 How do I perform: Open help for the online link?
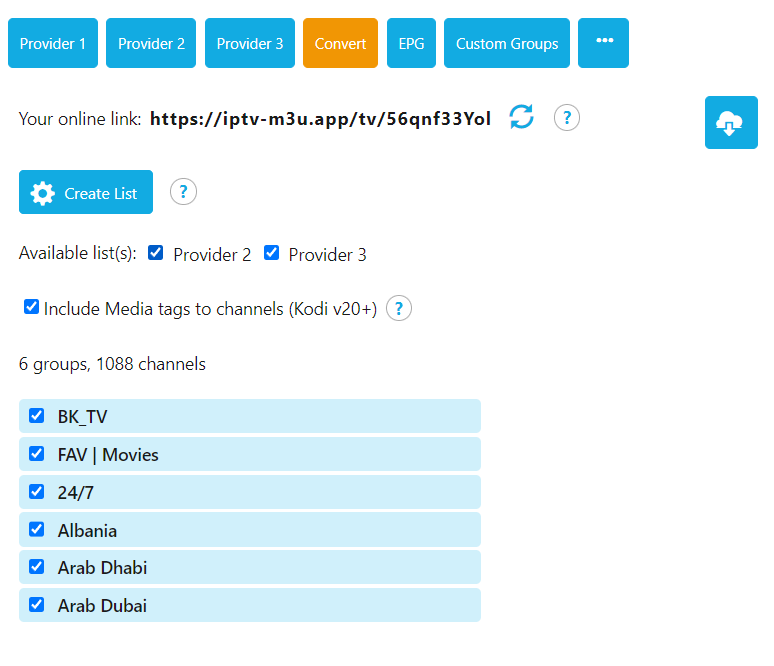567,118
